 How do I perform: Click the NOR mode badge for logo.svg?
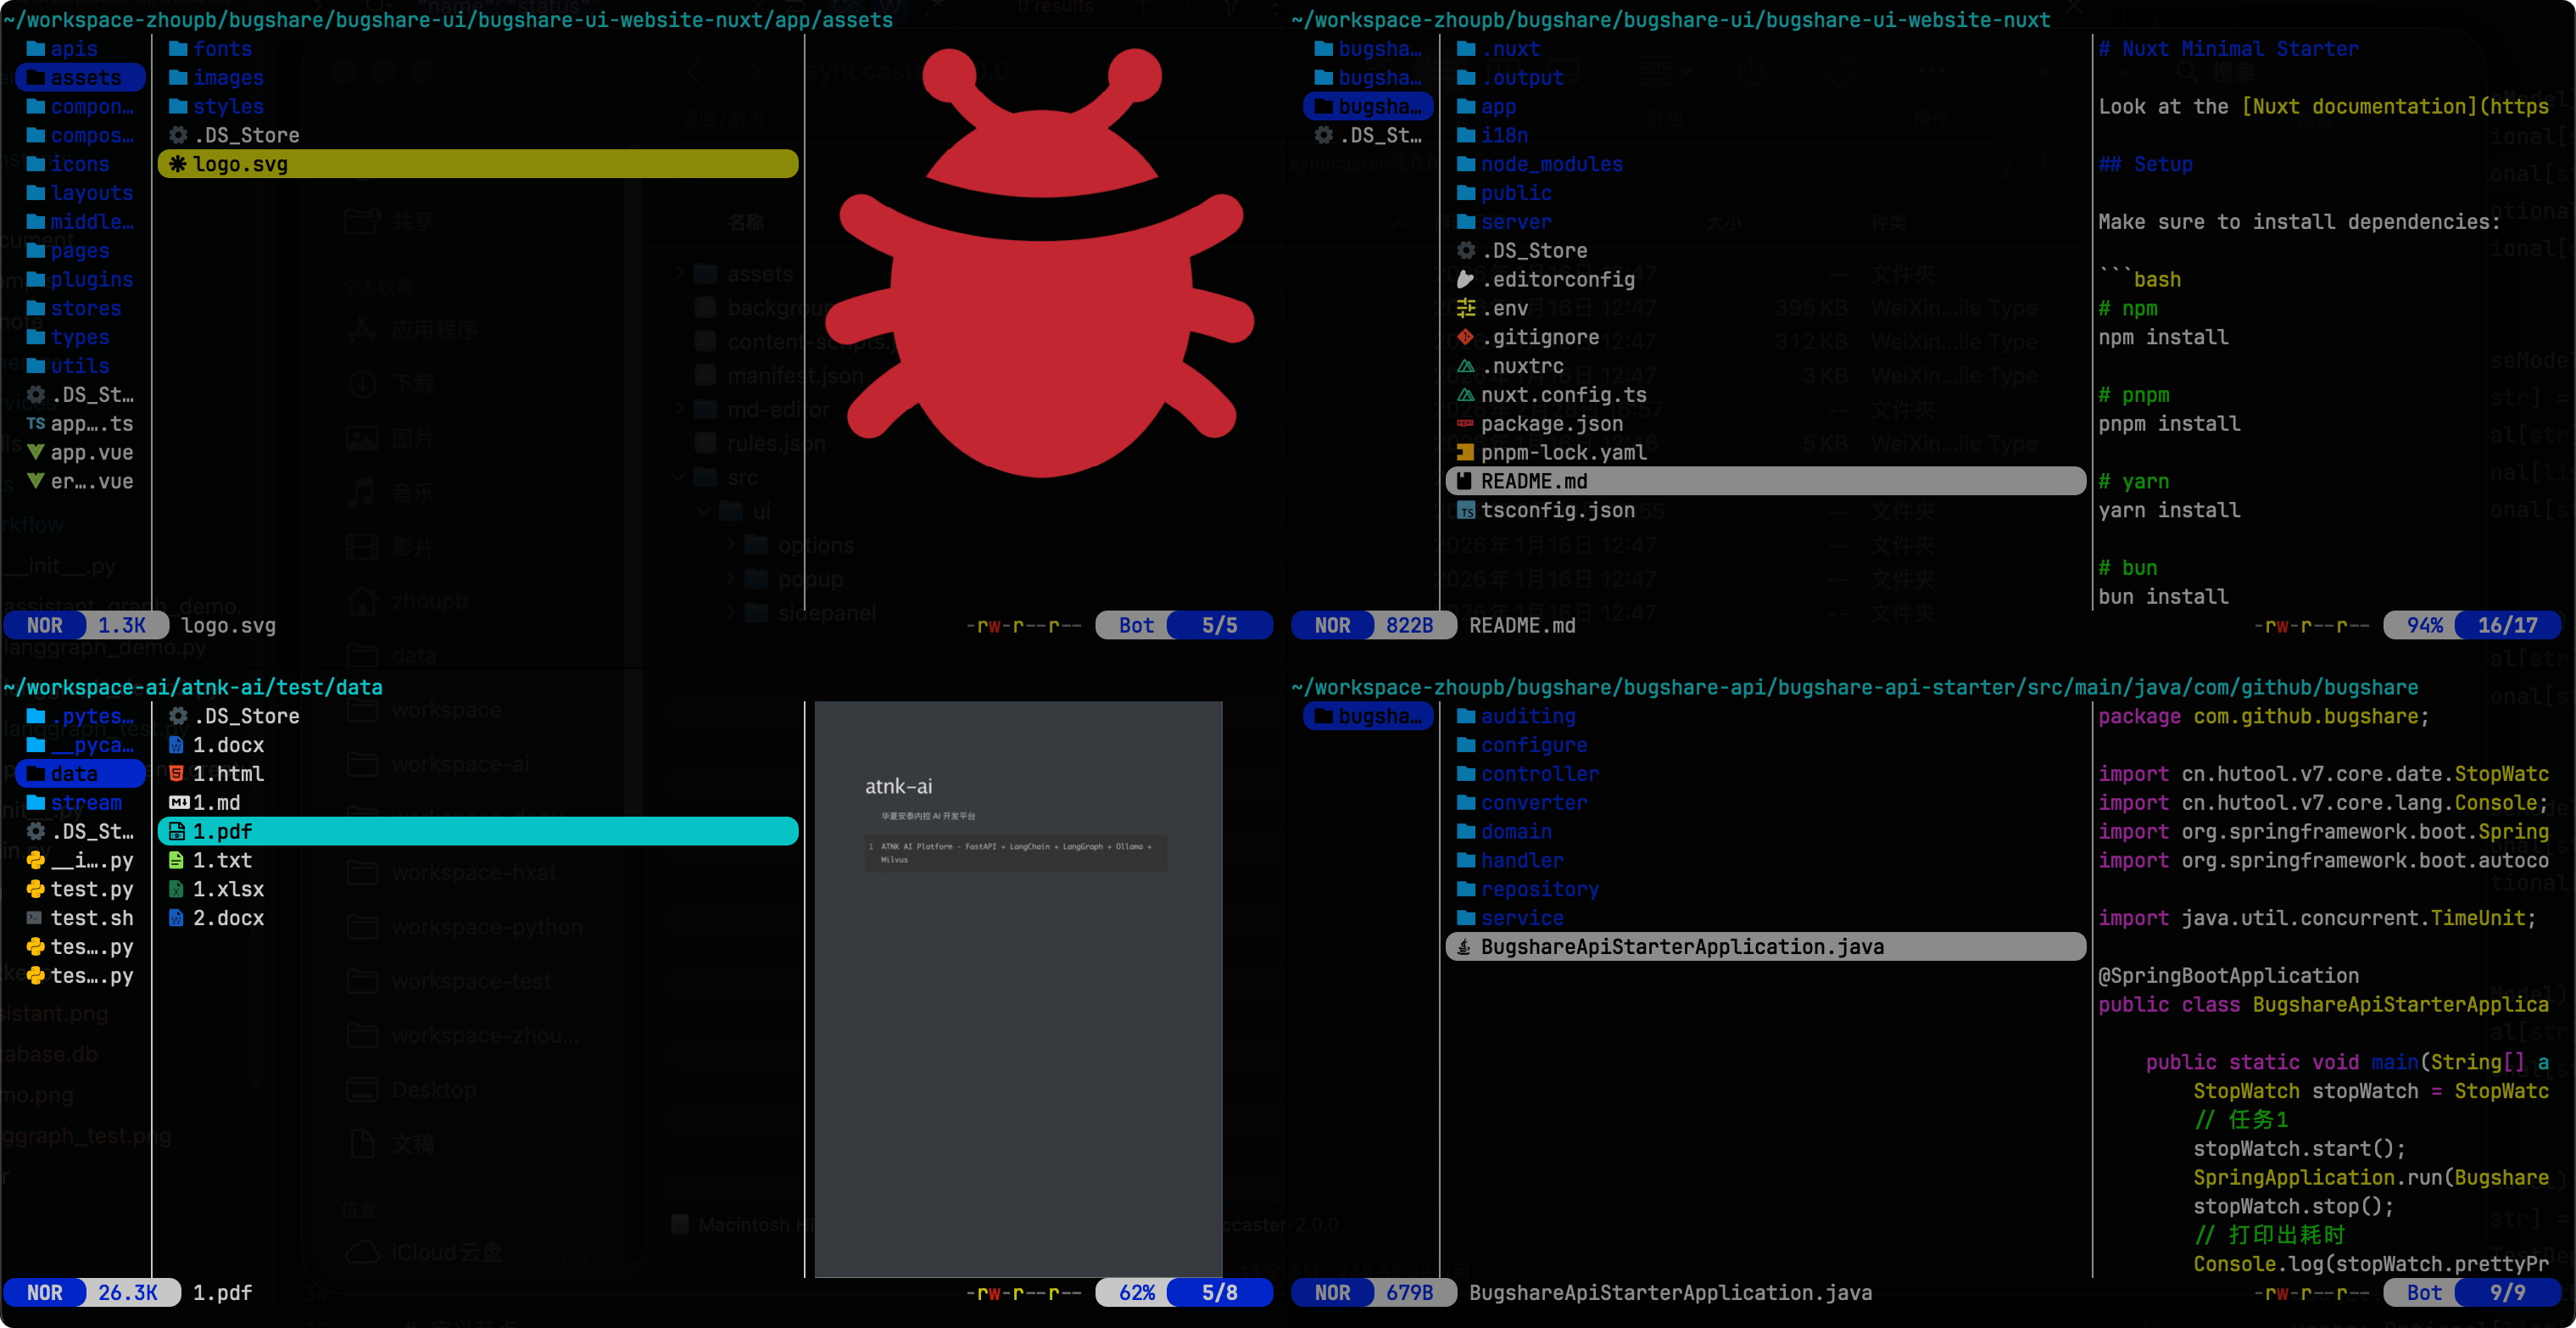(x=44, y=626)
